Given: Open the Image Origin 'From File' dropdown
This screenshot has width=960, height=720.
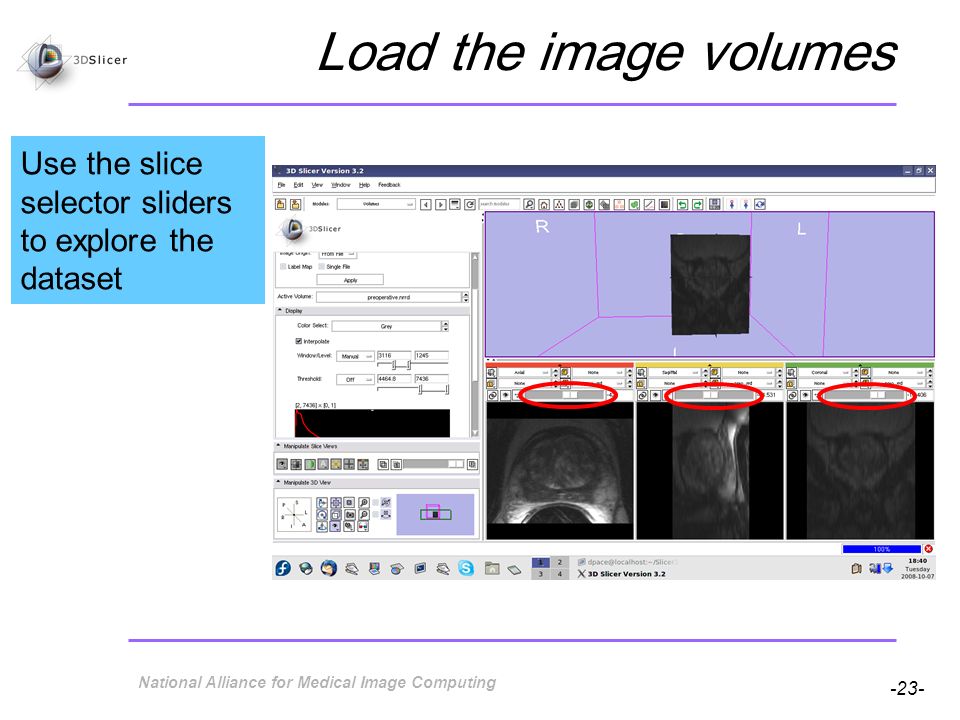Looking at the screenshot, I should 338,254.
